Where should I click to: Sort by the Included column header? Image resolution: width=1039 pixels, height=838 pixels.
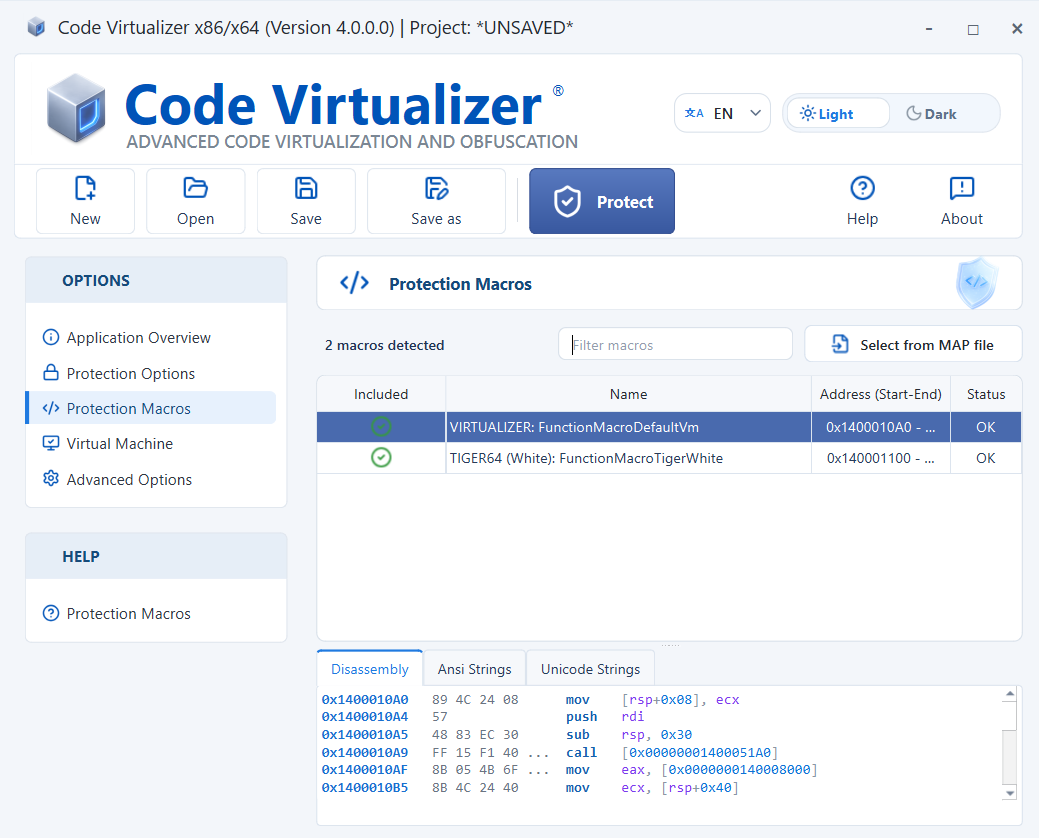381,394
